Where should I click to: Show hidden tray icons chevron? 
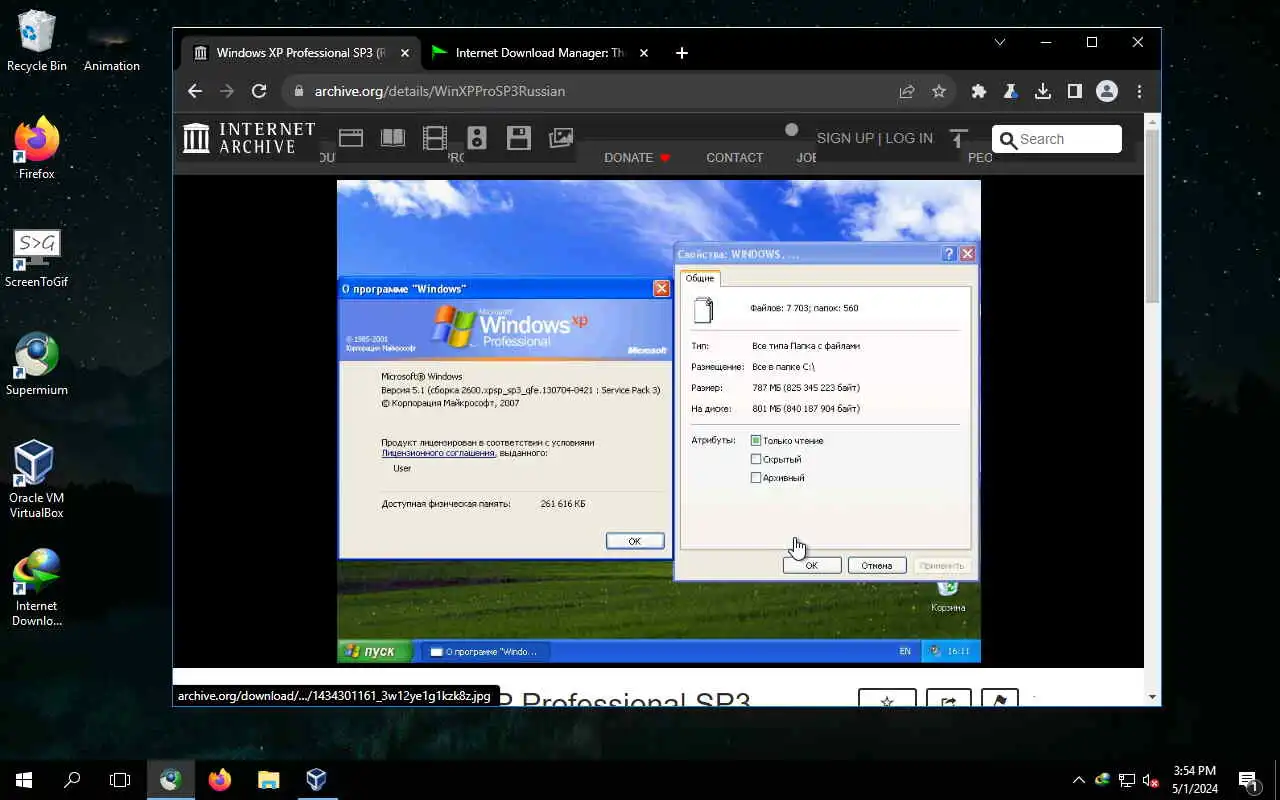click(1079, 780)
